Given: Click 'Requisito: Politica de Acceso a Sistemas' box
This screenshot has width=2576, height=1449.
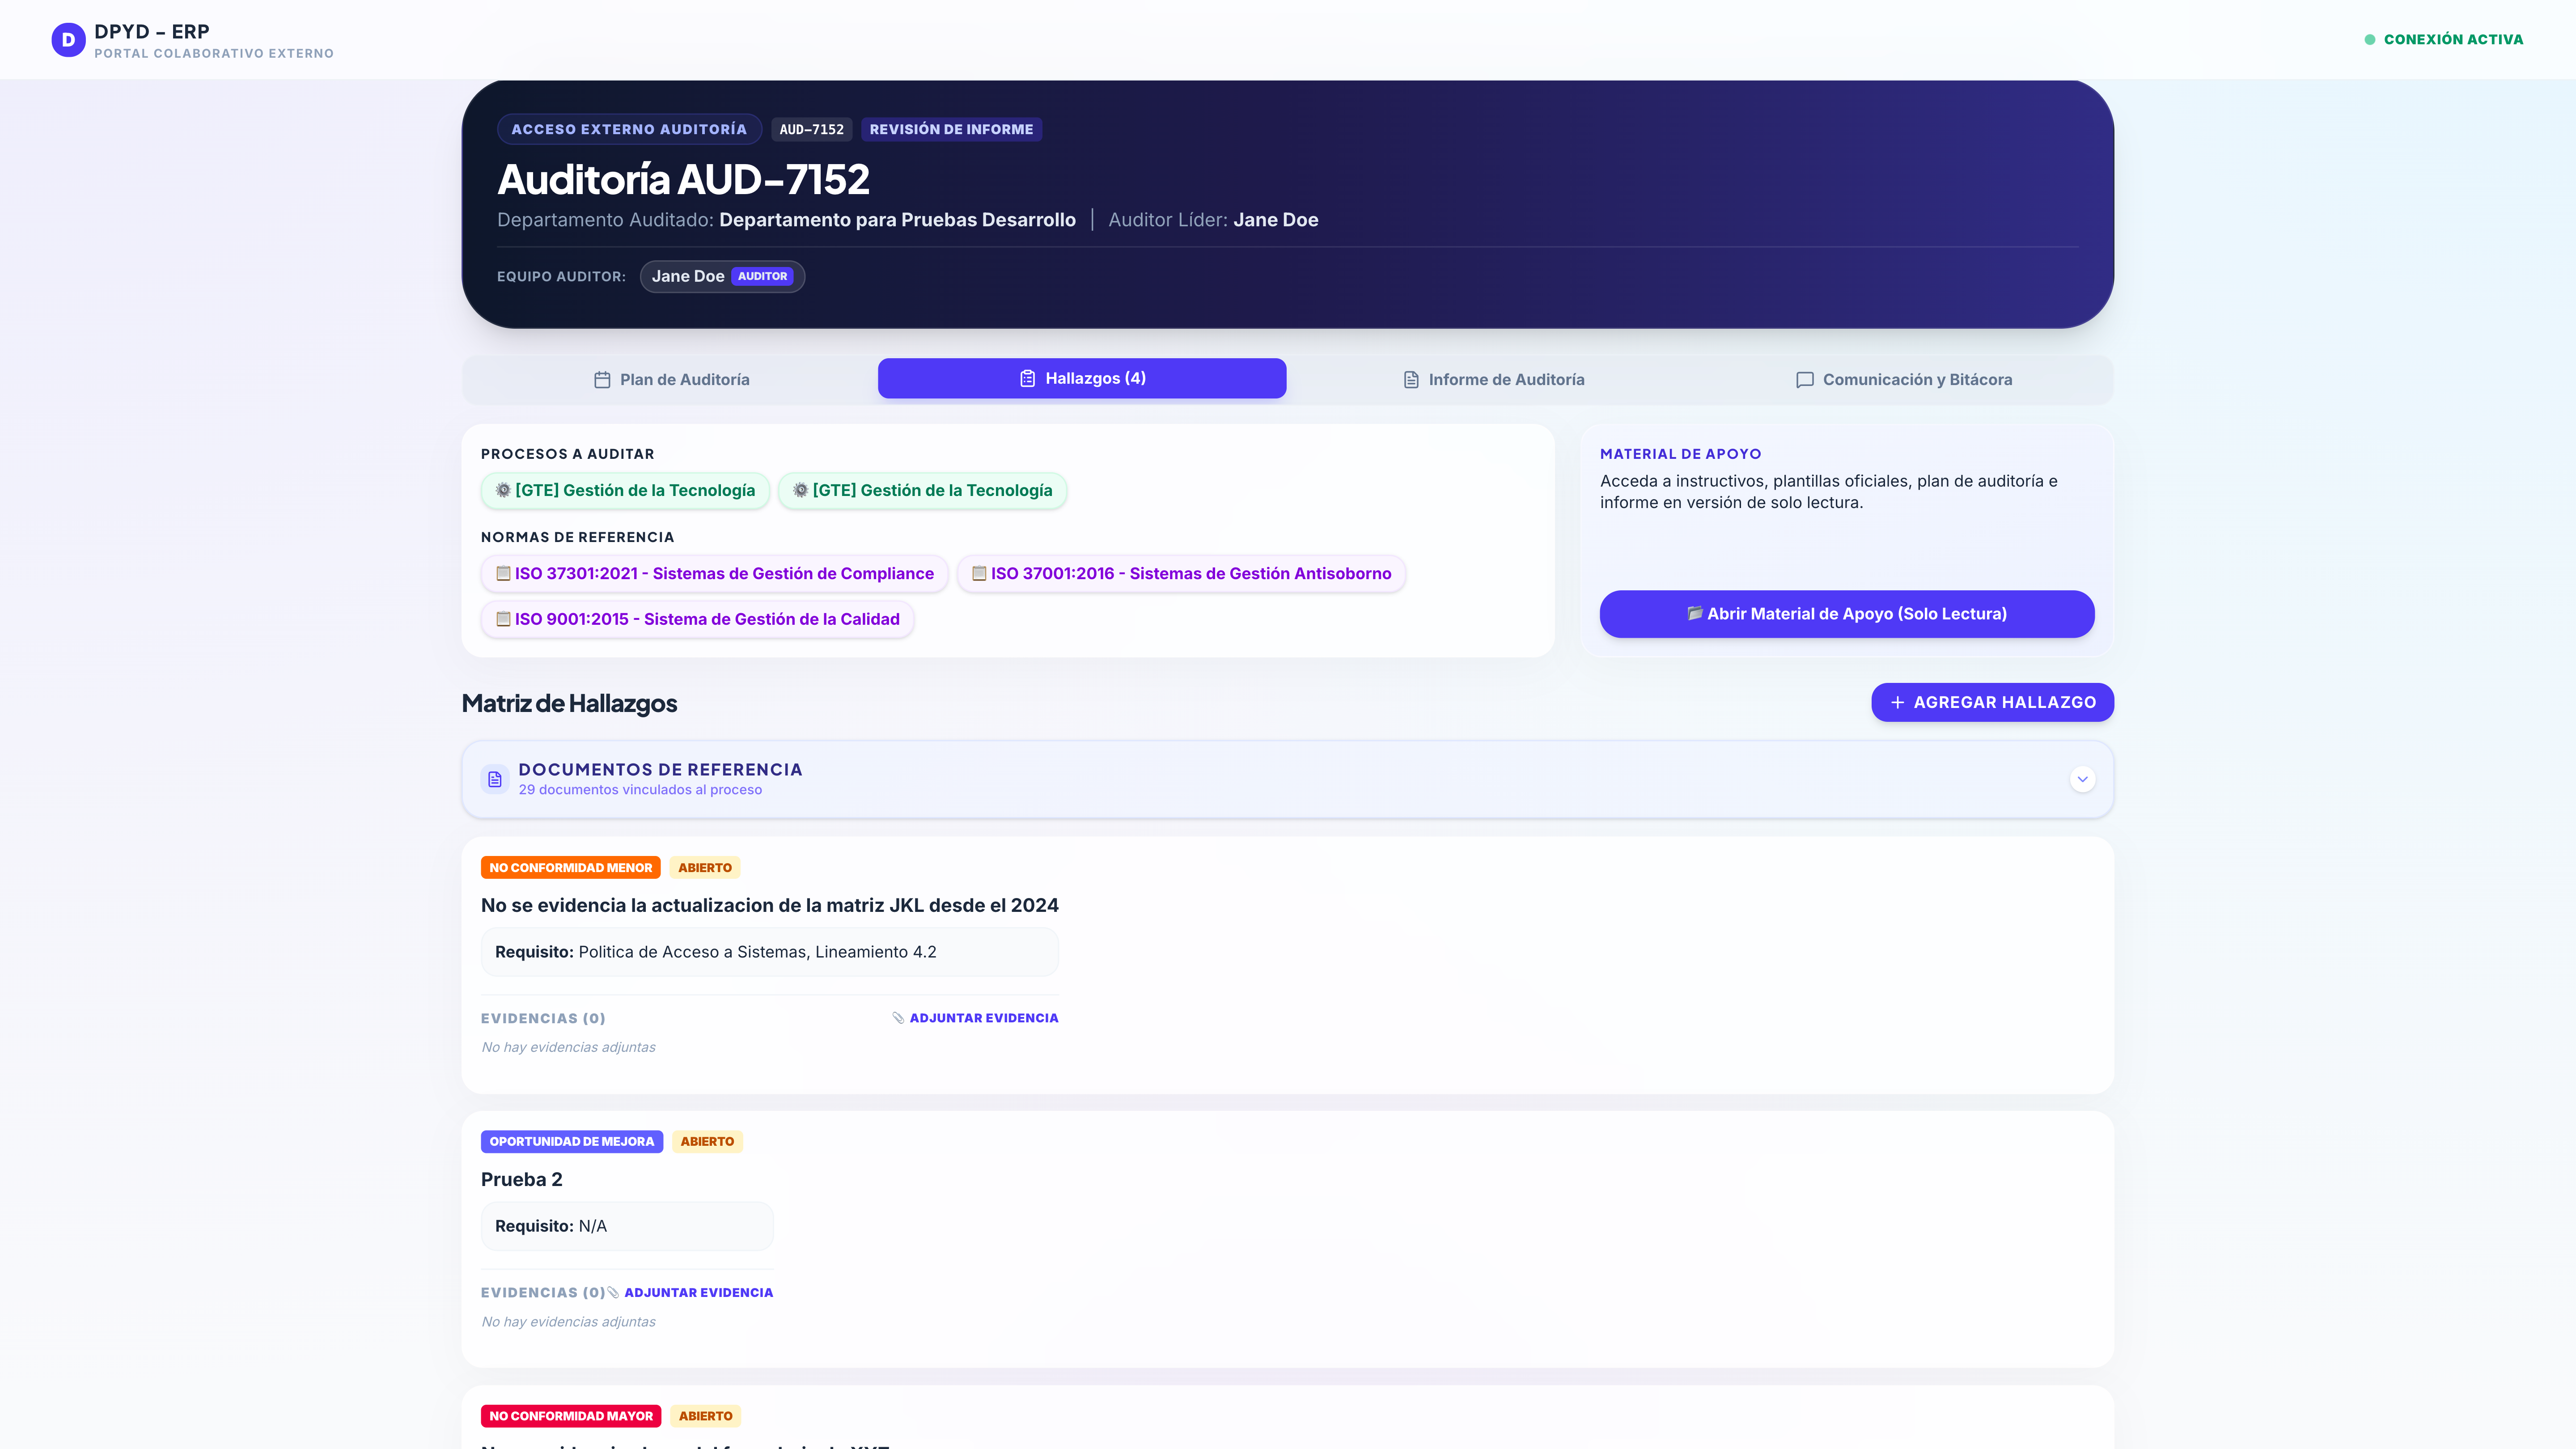Looking at the screenshot, I should tap(770, 952).
